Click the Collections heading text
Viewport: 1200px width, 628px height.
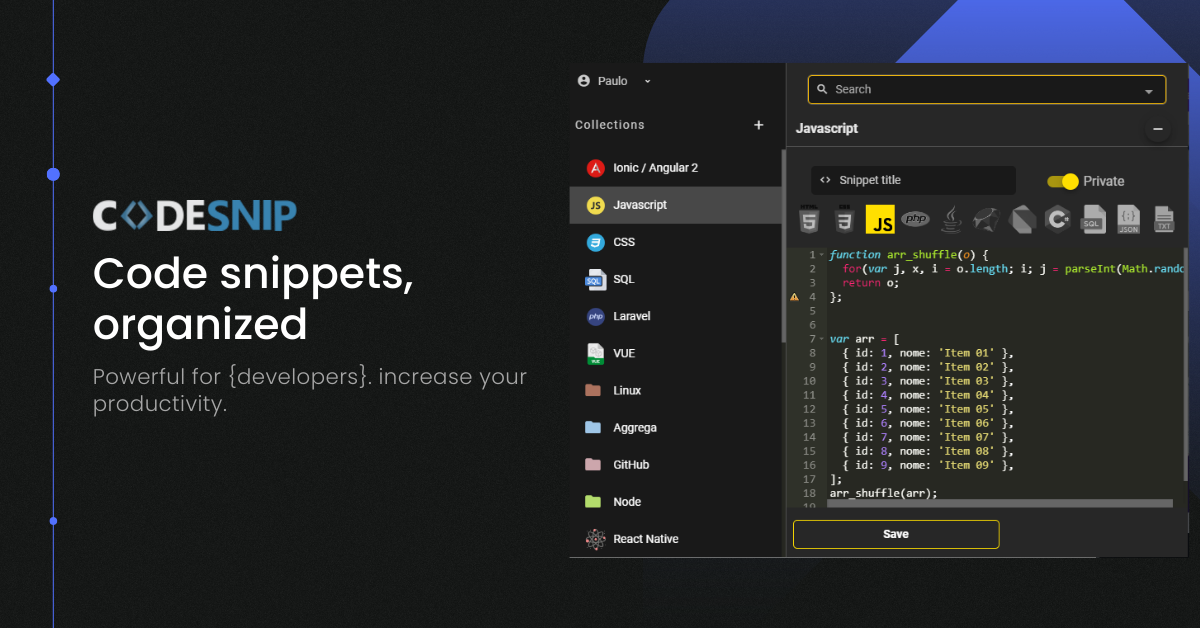pyautogui.click(x=610, y=125)
